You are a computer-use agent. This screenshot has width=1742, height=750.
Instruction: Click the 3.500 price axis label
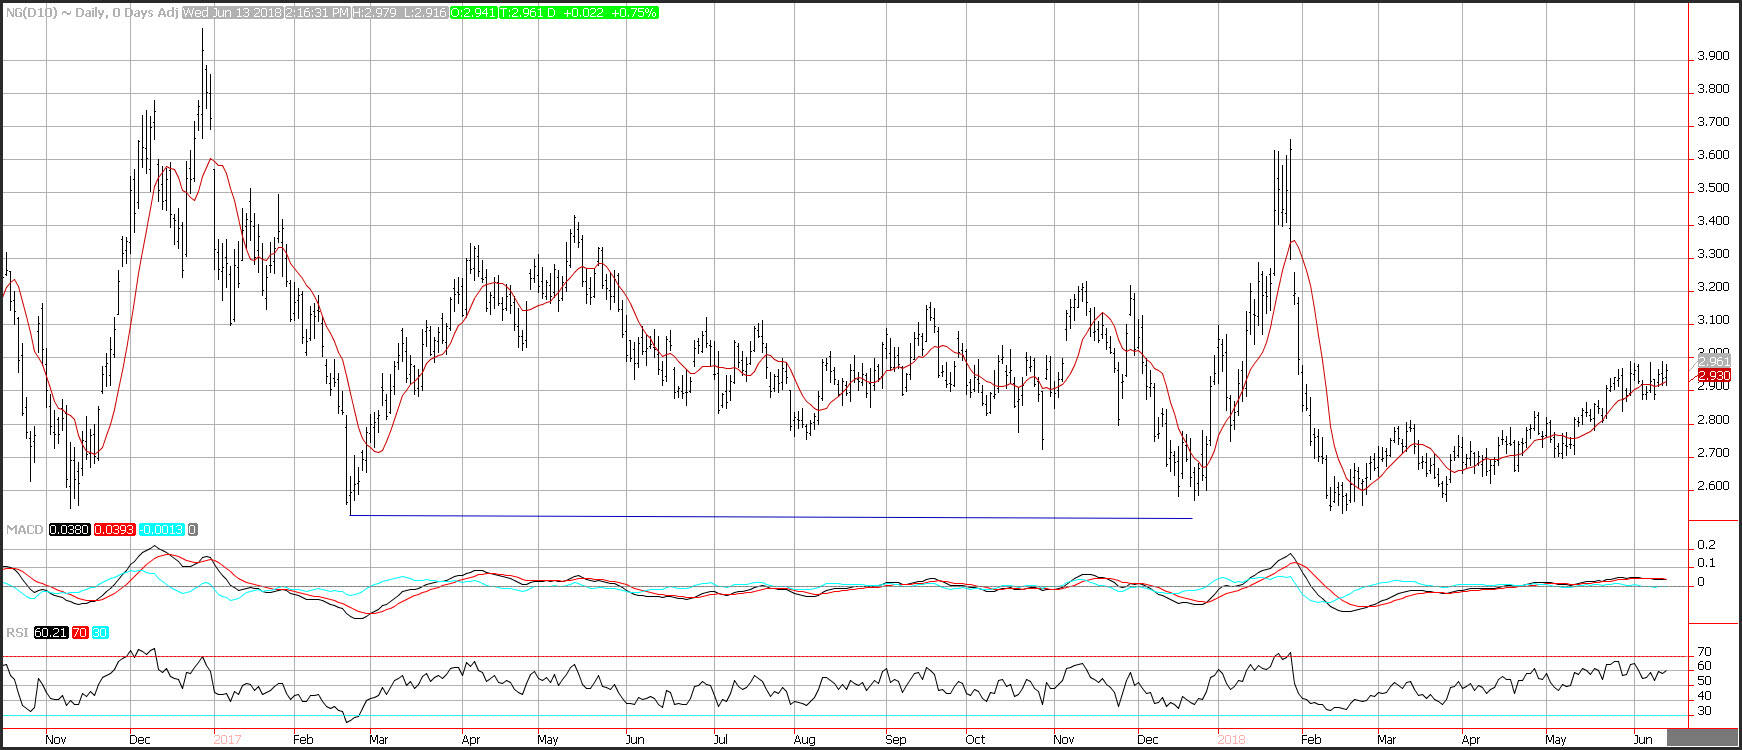point(1713,188)
